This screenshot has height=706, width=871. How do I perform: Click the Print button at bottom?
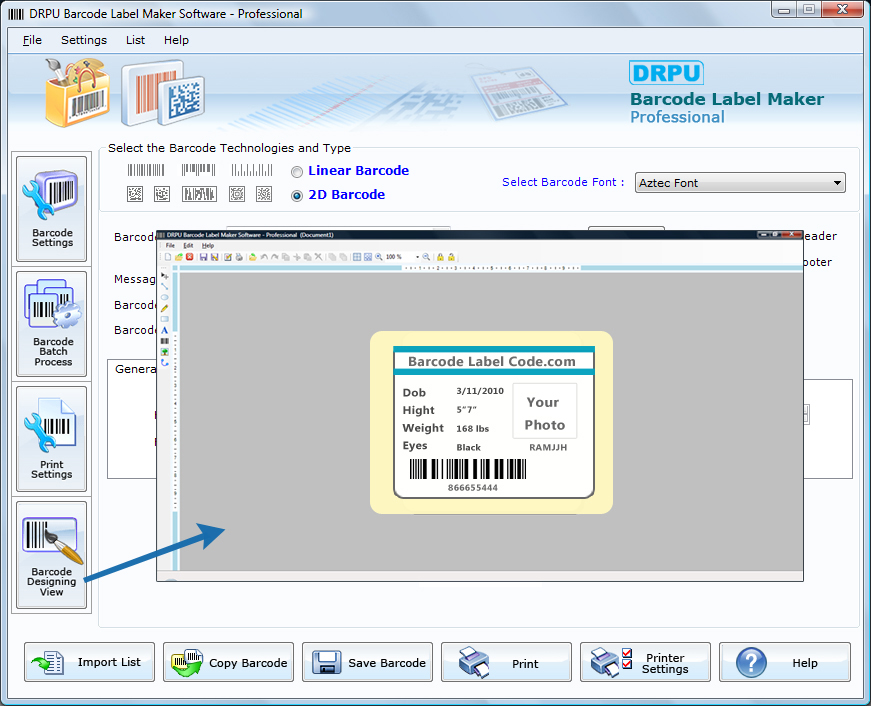pos(506,662)
